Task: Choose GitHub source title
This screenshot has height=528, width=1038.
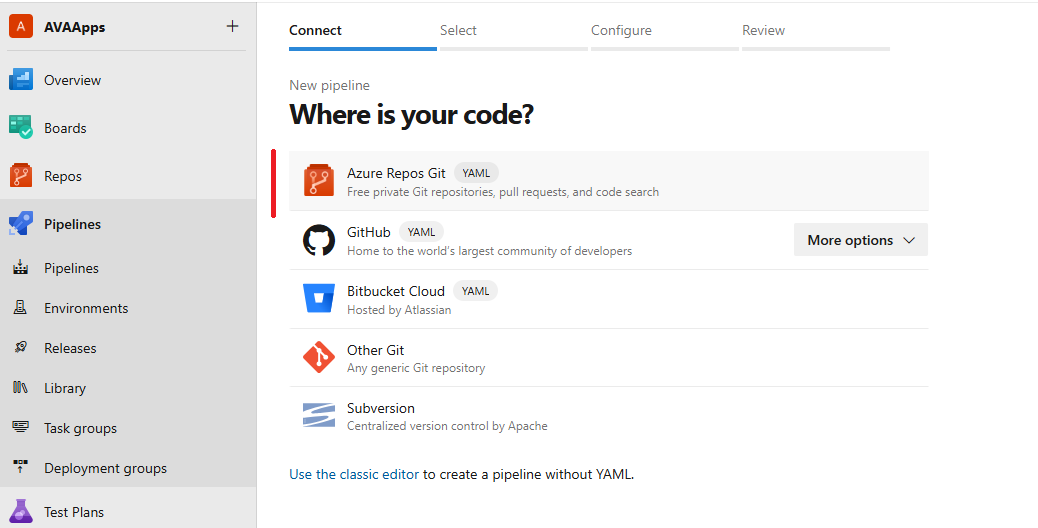Action: tap(369, 232)
